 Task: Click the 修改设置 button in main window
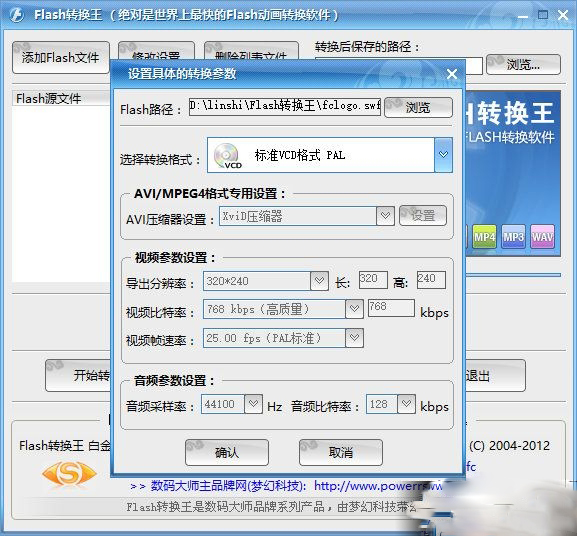click(156, 51)
